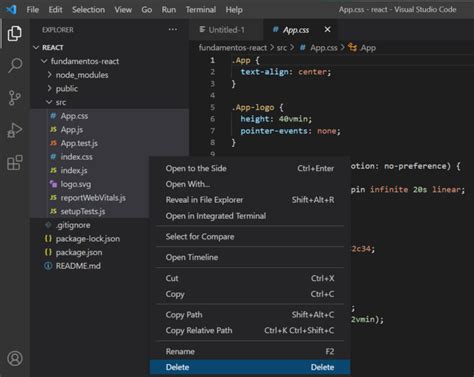
Task: Open the File menu
Action: tap(32, 10)
